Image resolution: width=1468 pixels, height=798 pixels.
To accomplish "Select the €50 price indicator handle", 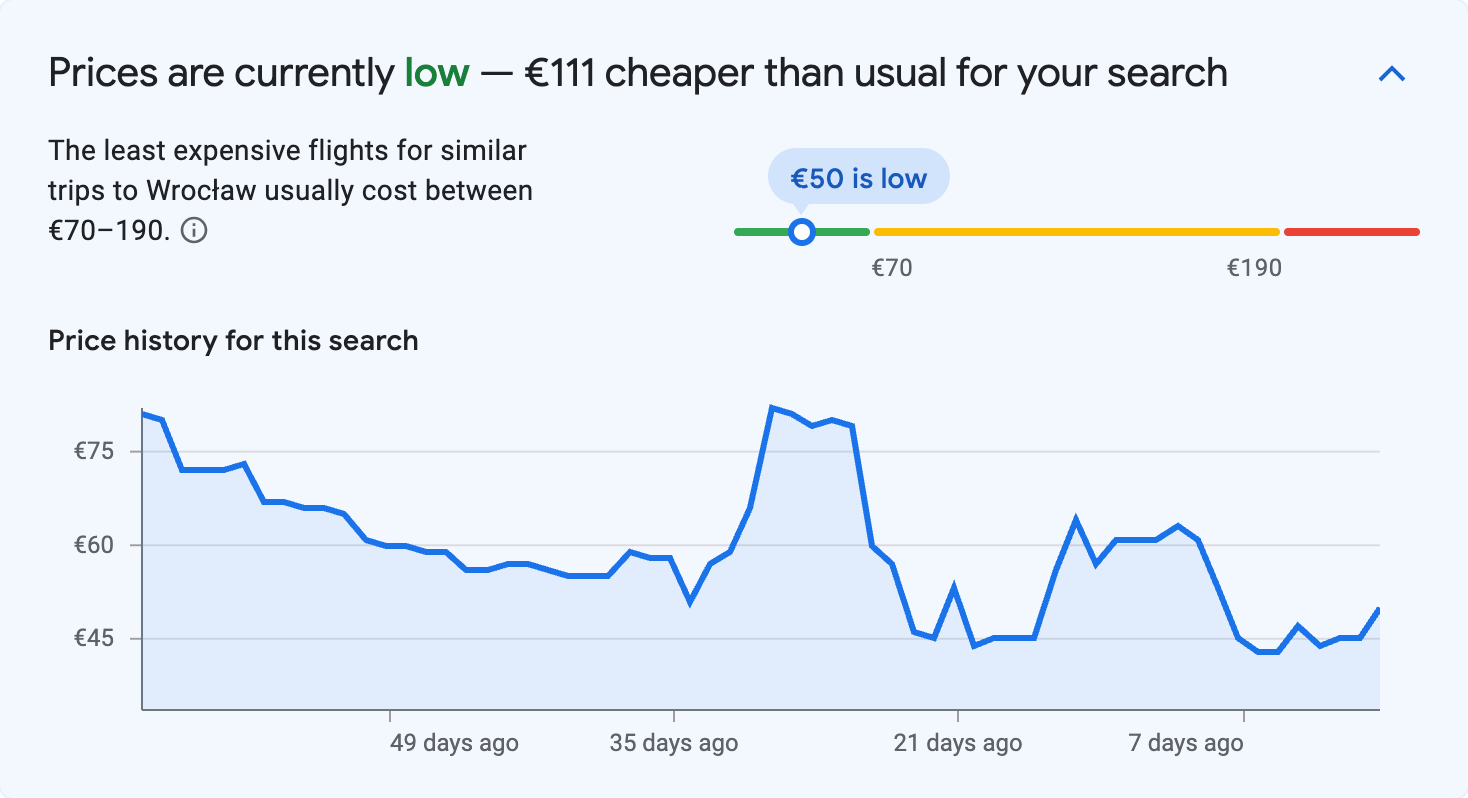I will coord(802,231).
